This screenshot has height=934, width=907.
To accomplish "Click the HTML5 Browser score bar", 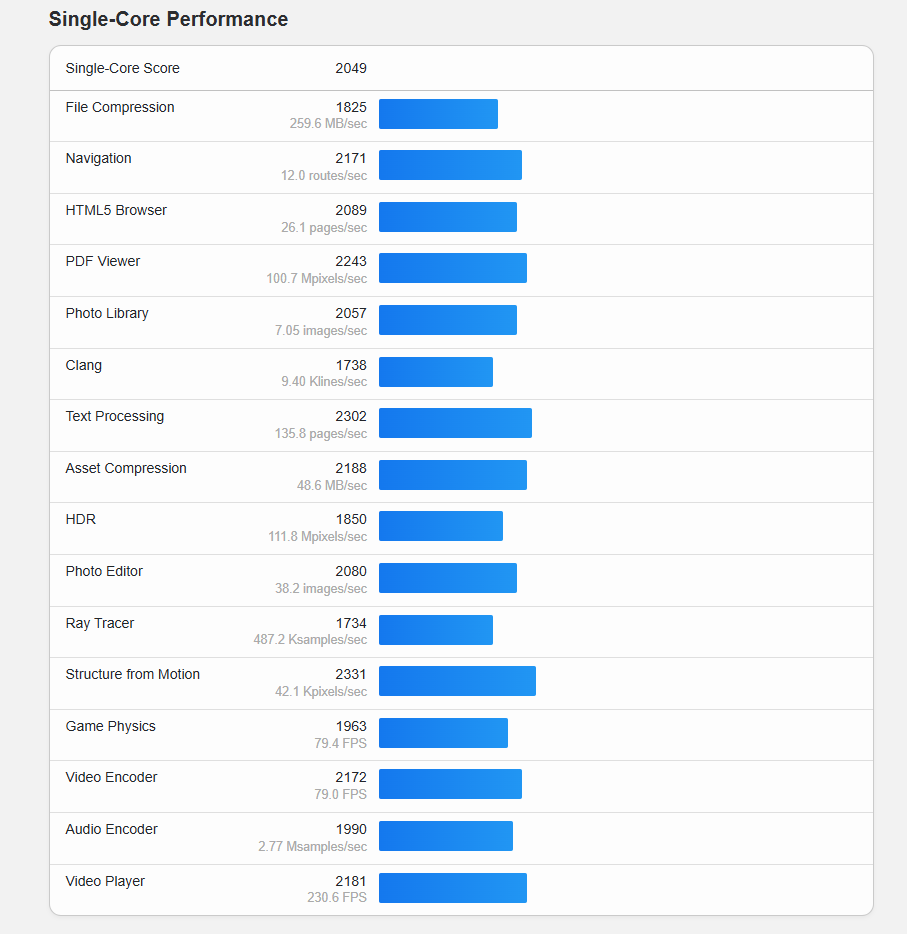I will coord(448,217).
